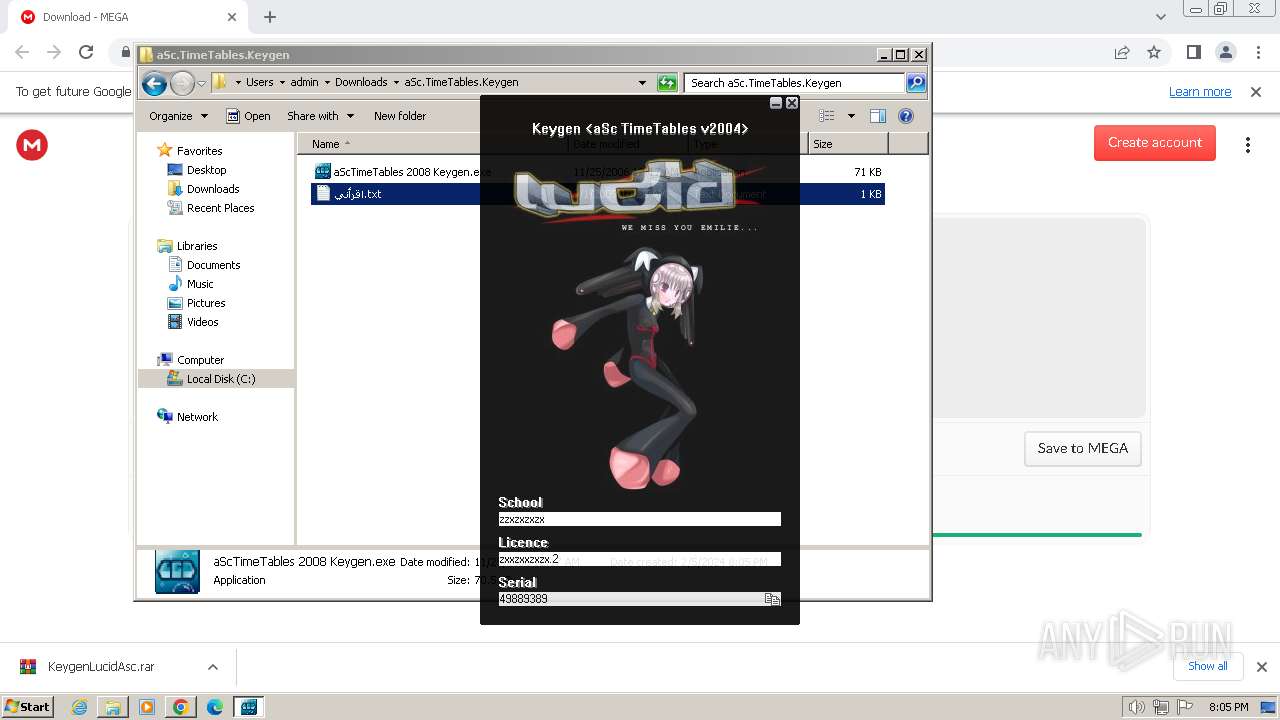Click the Explorer Back arrow button

[x=154, y=83]
